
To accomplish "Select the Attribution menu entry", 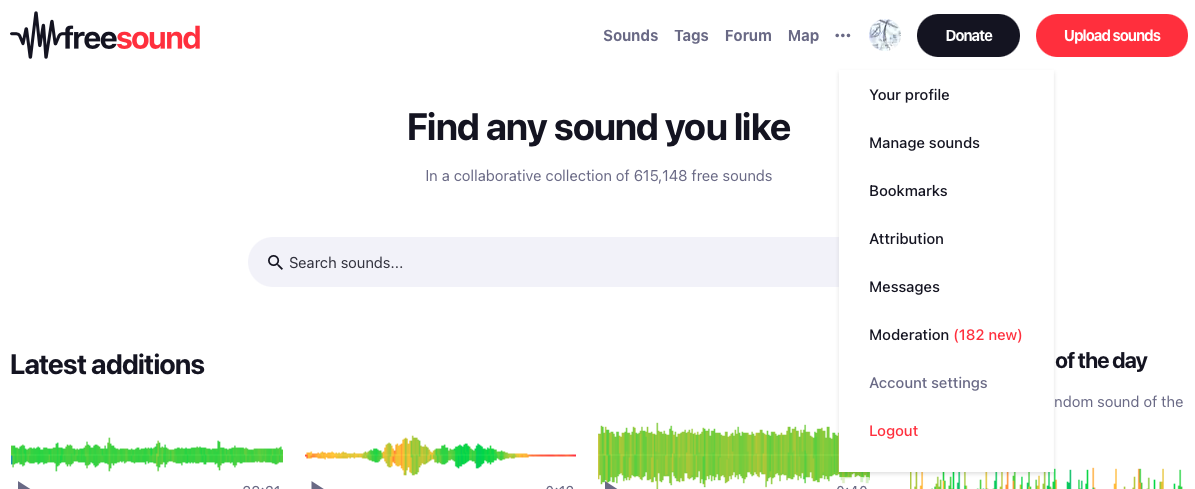I will click(x=906, y=239).
